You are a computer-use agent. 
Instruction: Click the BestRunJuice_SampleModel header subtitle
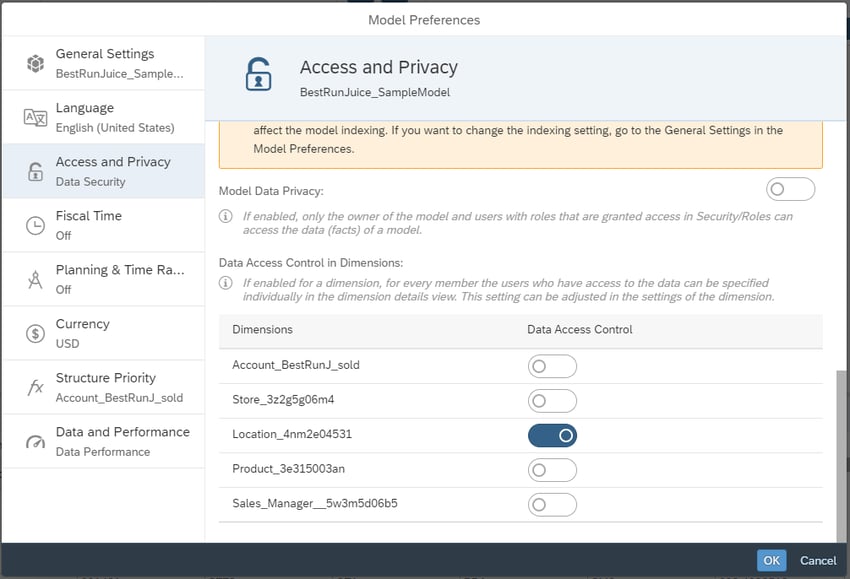(x=375, y=92)
